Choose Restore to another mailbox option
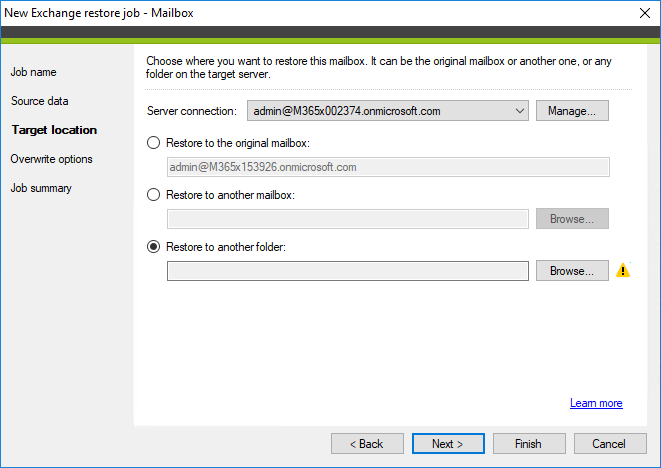The width and height of the screenshot is (661, 468). [153, 195]
